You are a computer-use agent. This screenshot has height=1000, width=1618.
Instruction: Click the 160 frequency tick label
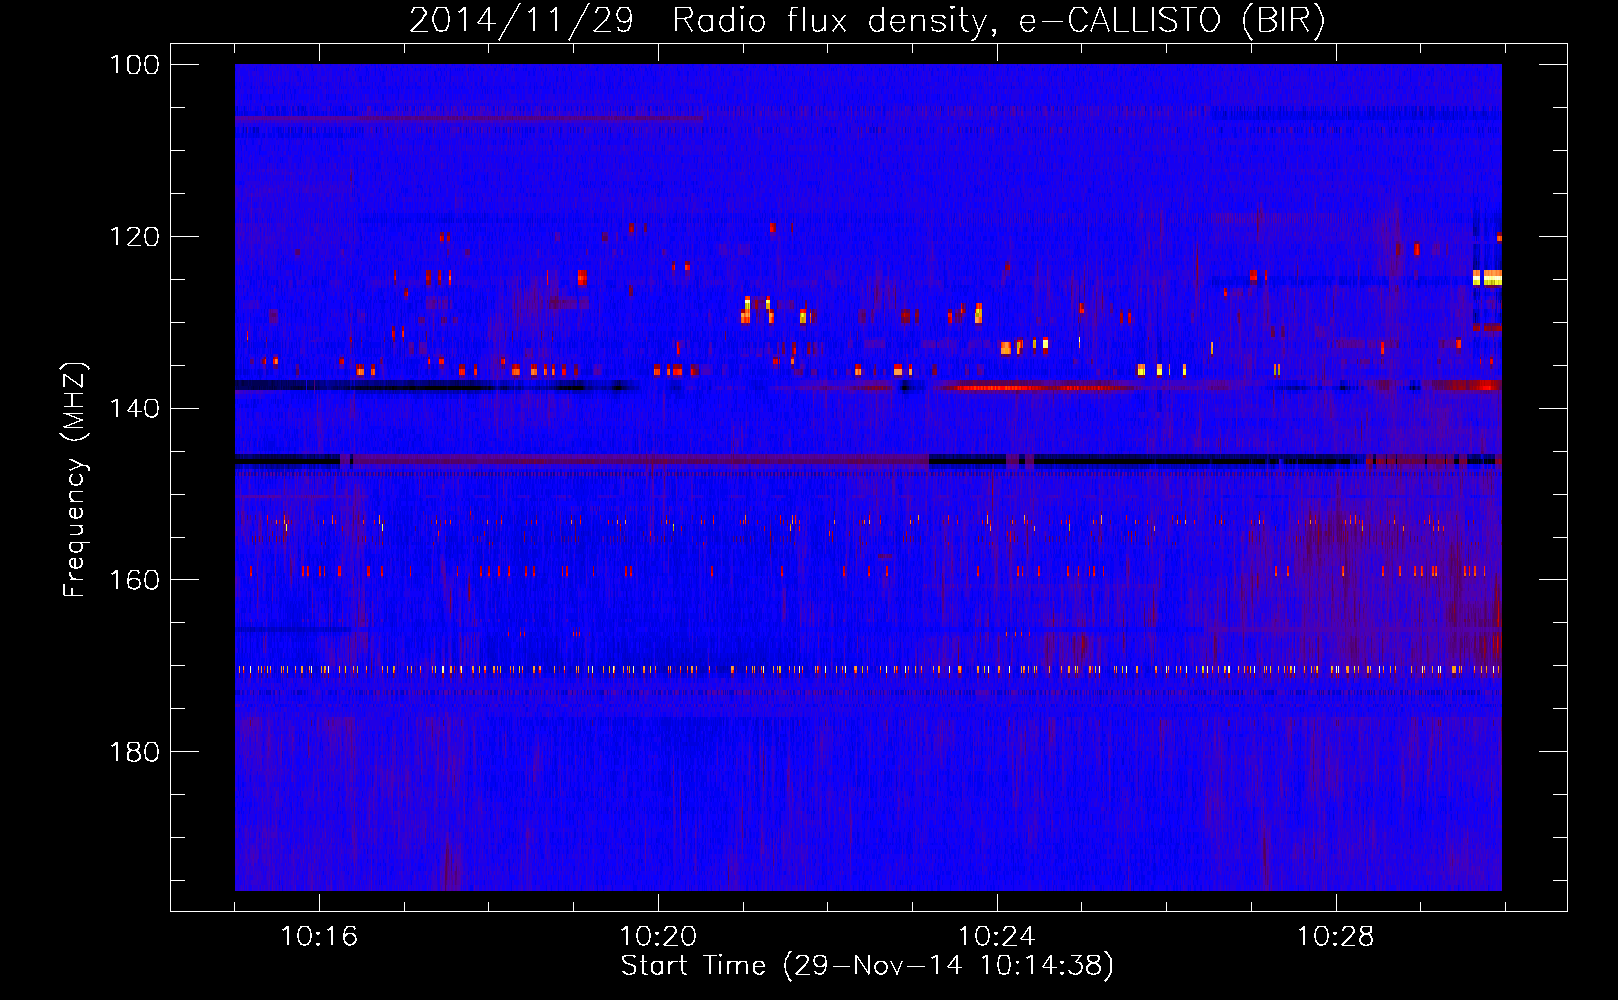point(134,580)
